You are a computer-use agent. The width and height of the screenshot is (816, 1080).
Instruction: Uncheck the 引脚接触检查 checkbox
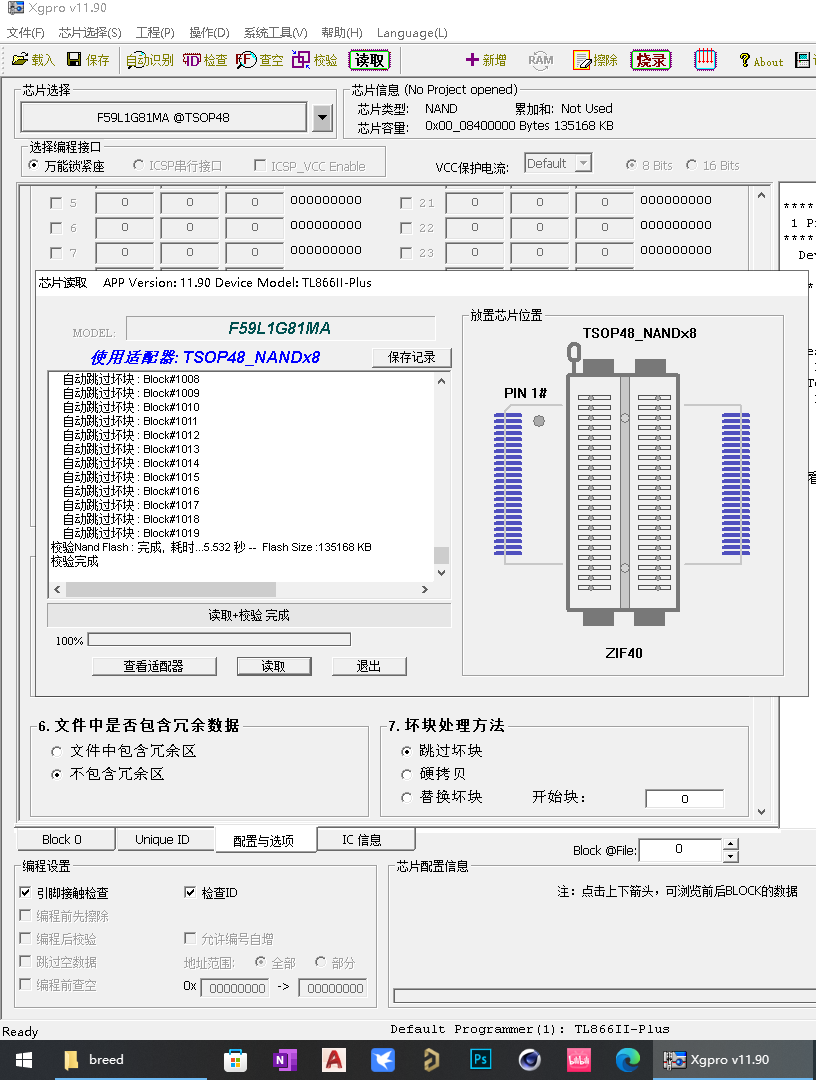coord(26,893)
